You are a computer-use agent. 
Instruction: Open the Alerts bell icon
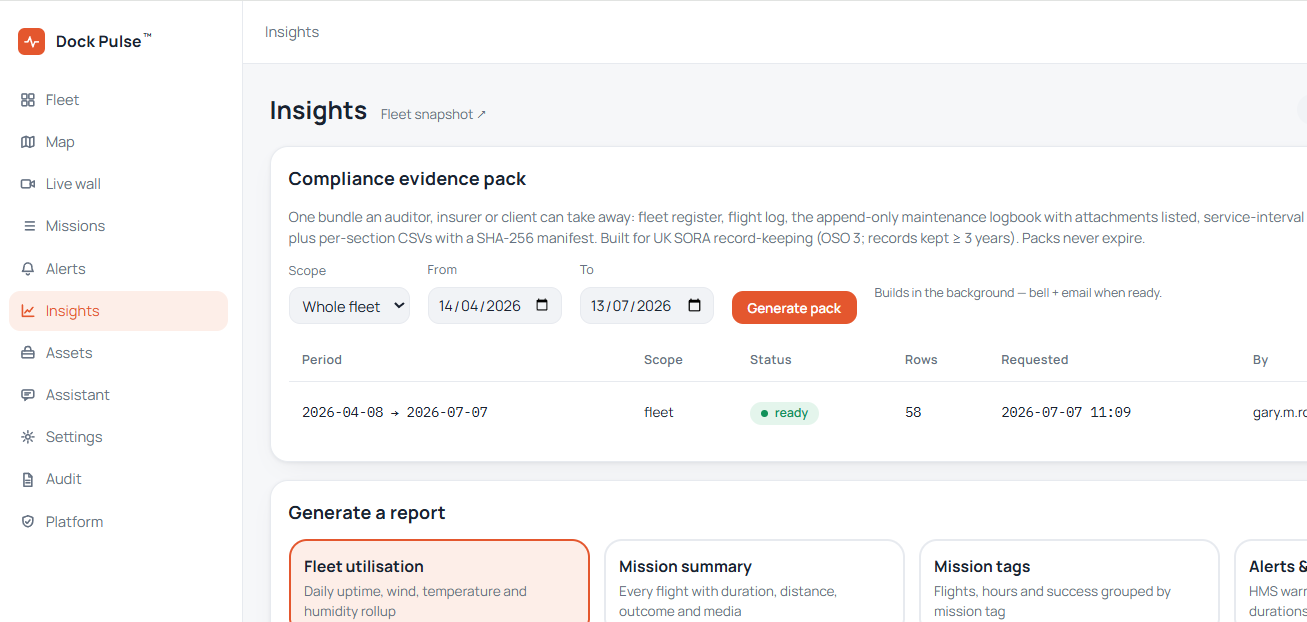pyautogui.click(x=28, y=269)
